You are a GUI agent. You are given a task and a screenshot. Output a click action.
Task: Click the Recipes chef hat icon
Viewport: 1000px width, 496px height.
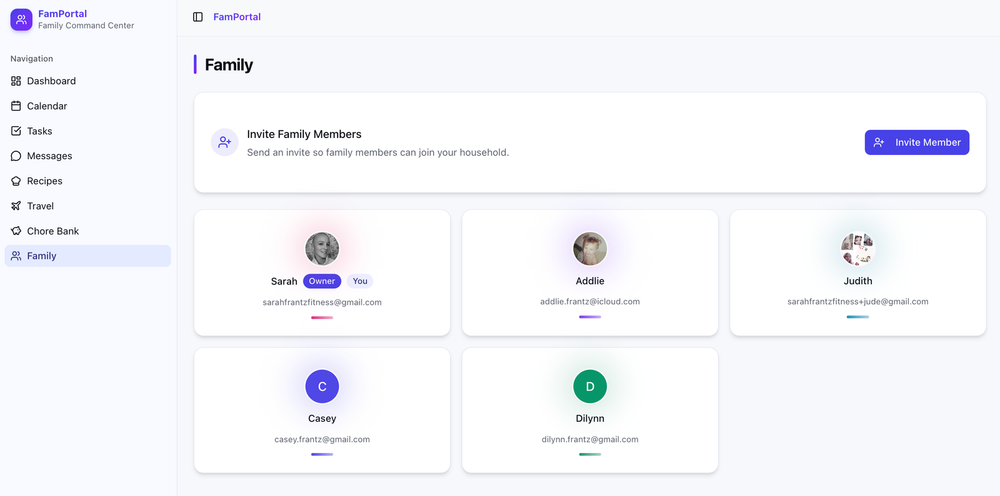[x=16, y=181]
